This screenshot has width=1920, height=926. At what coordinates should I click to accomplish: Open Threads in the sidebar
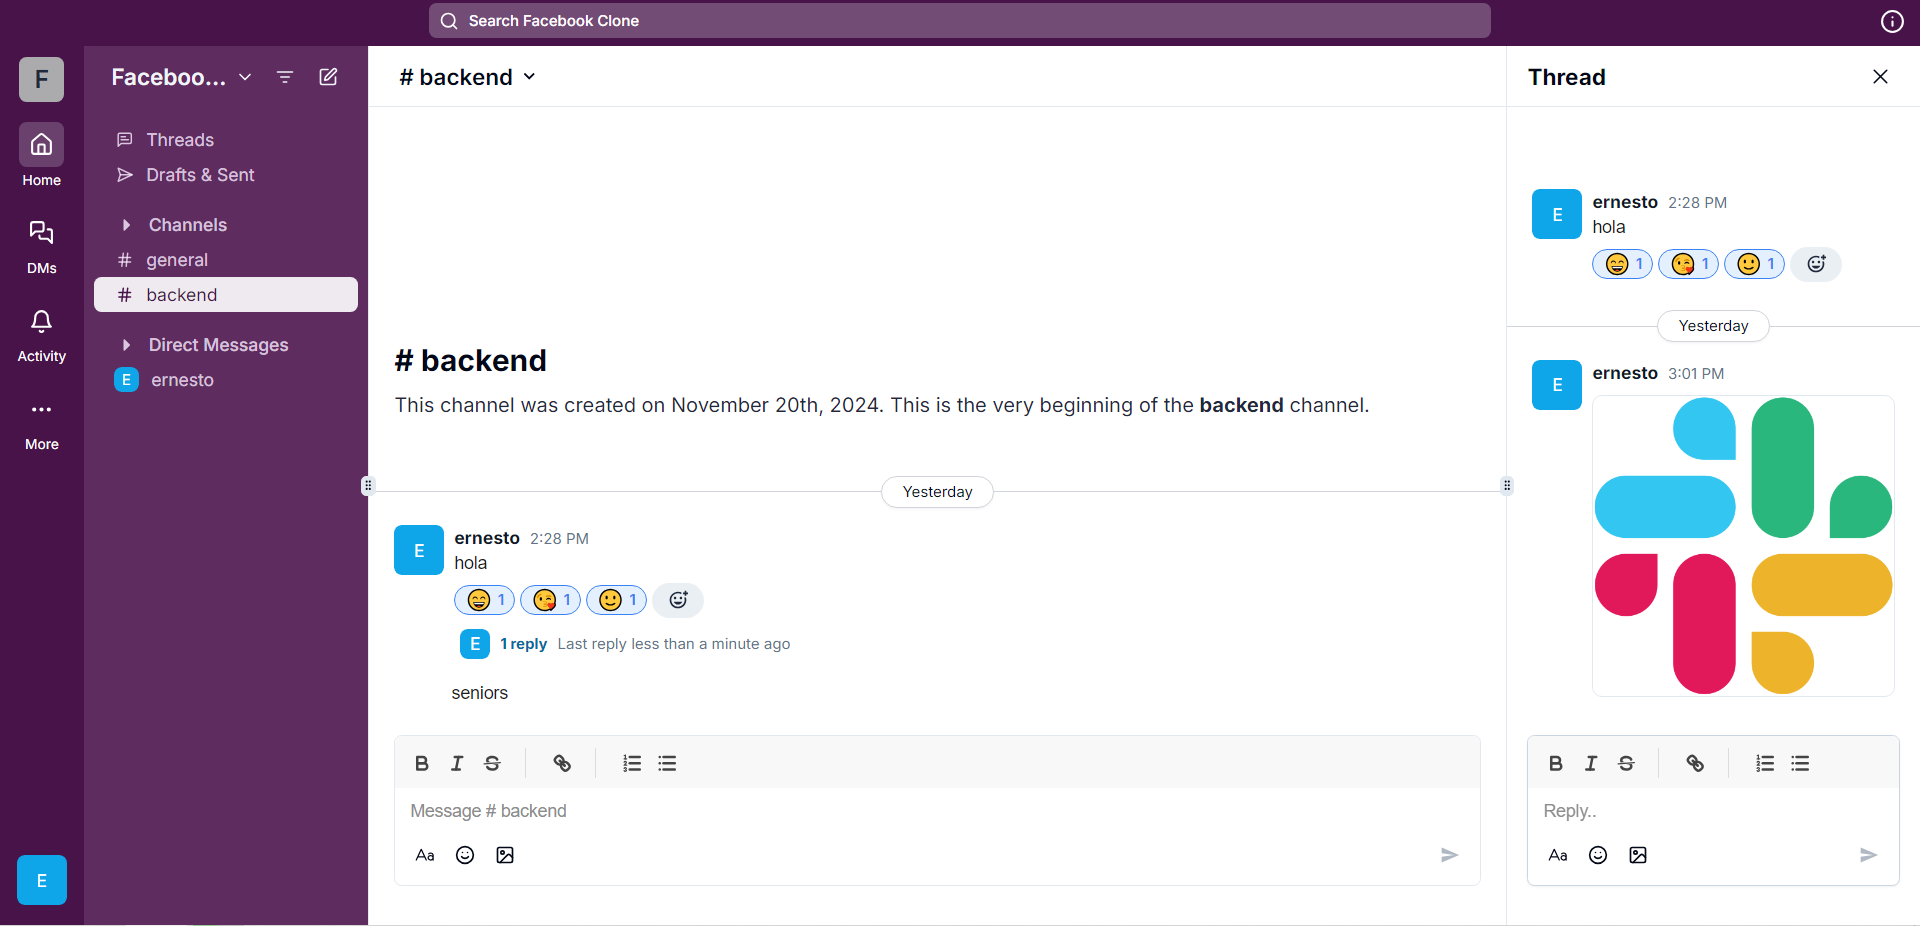tap(226, 140)
